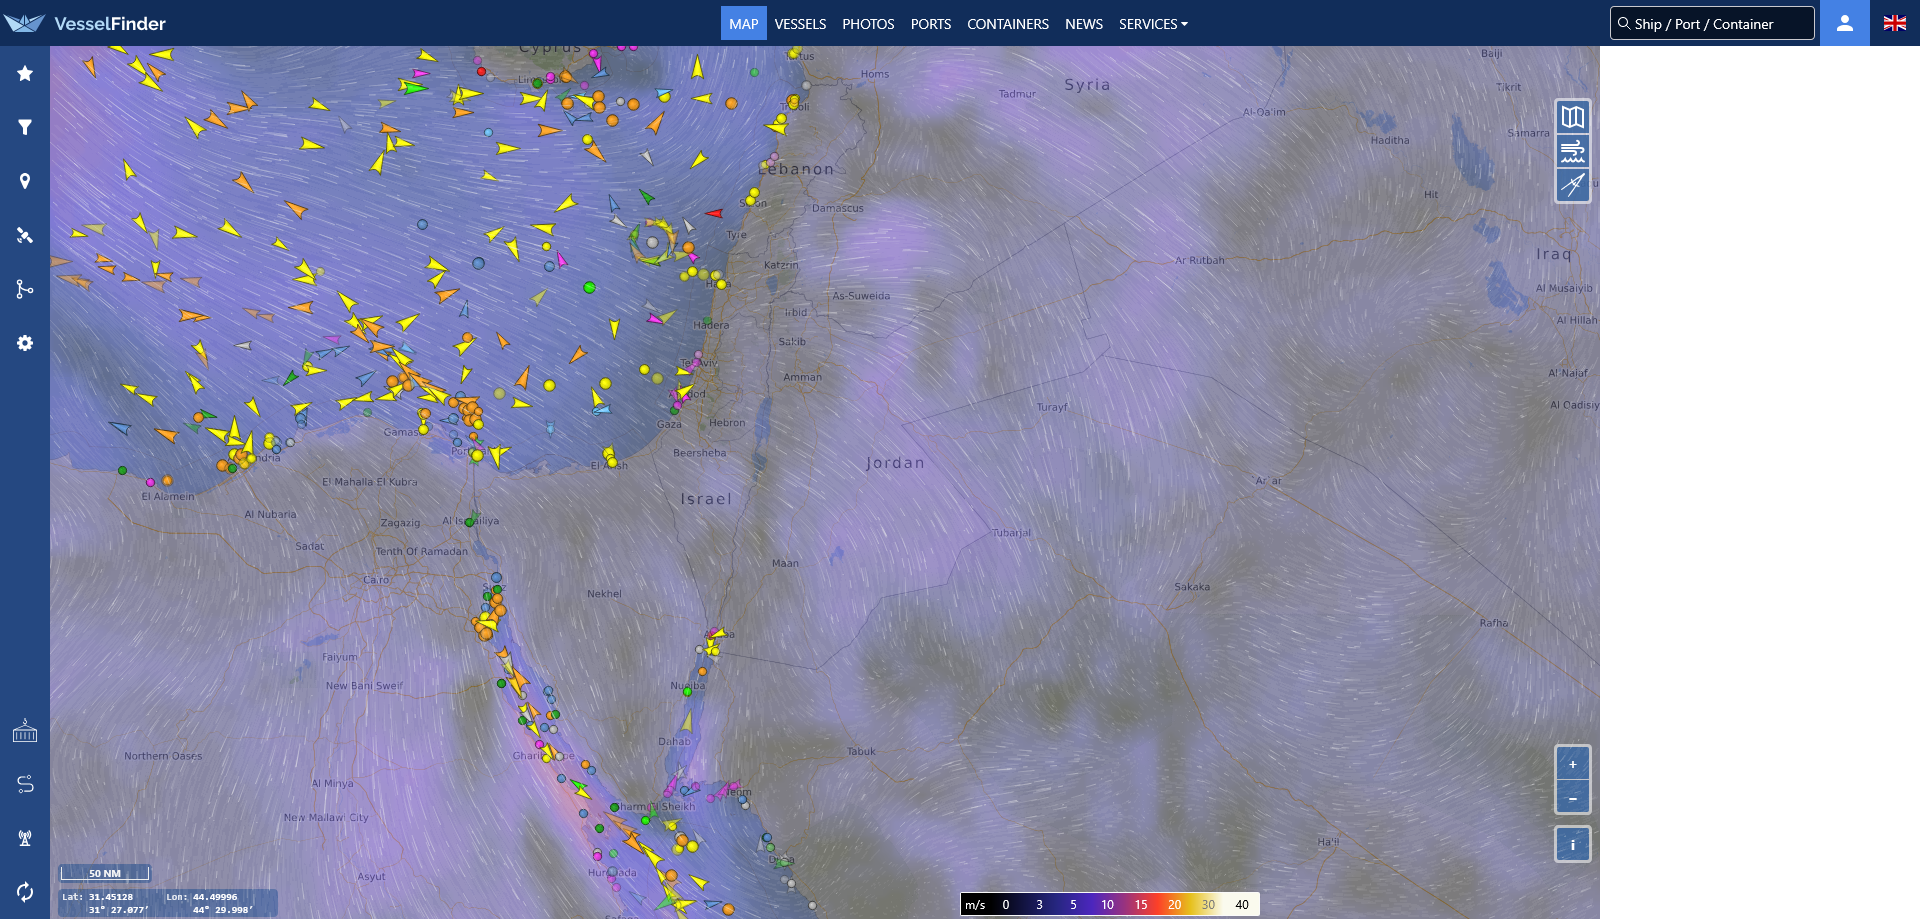Open the PORTS menu item
Viewport: 1920px width, 919px height.
point(931,24)
